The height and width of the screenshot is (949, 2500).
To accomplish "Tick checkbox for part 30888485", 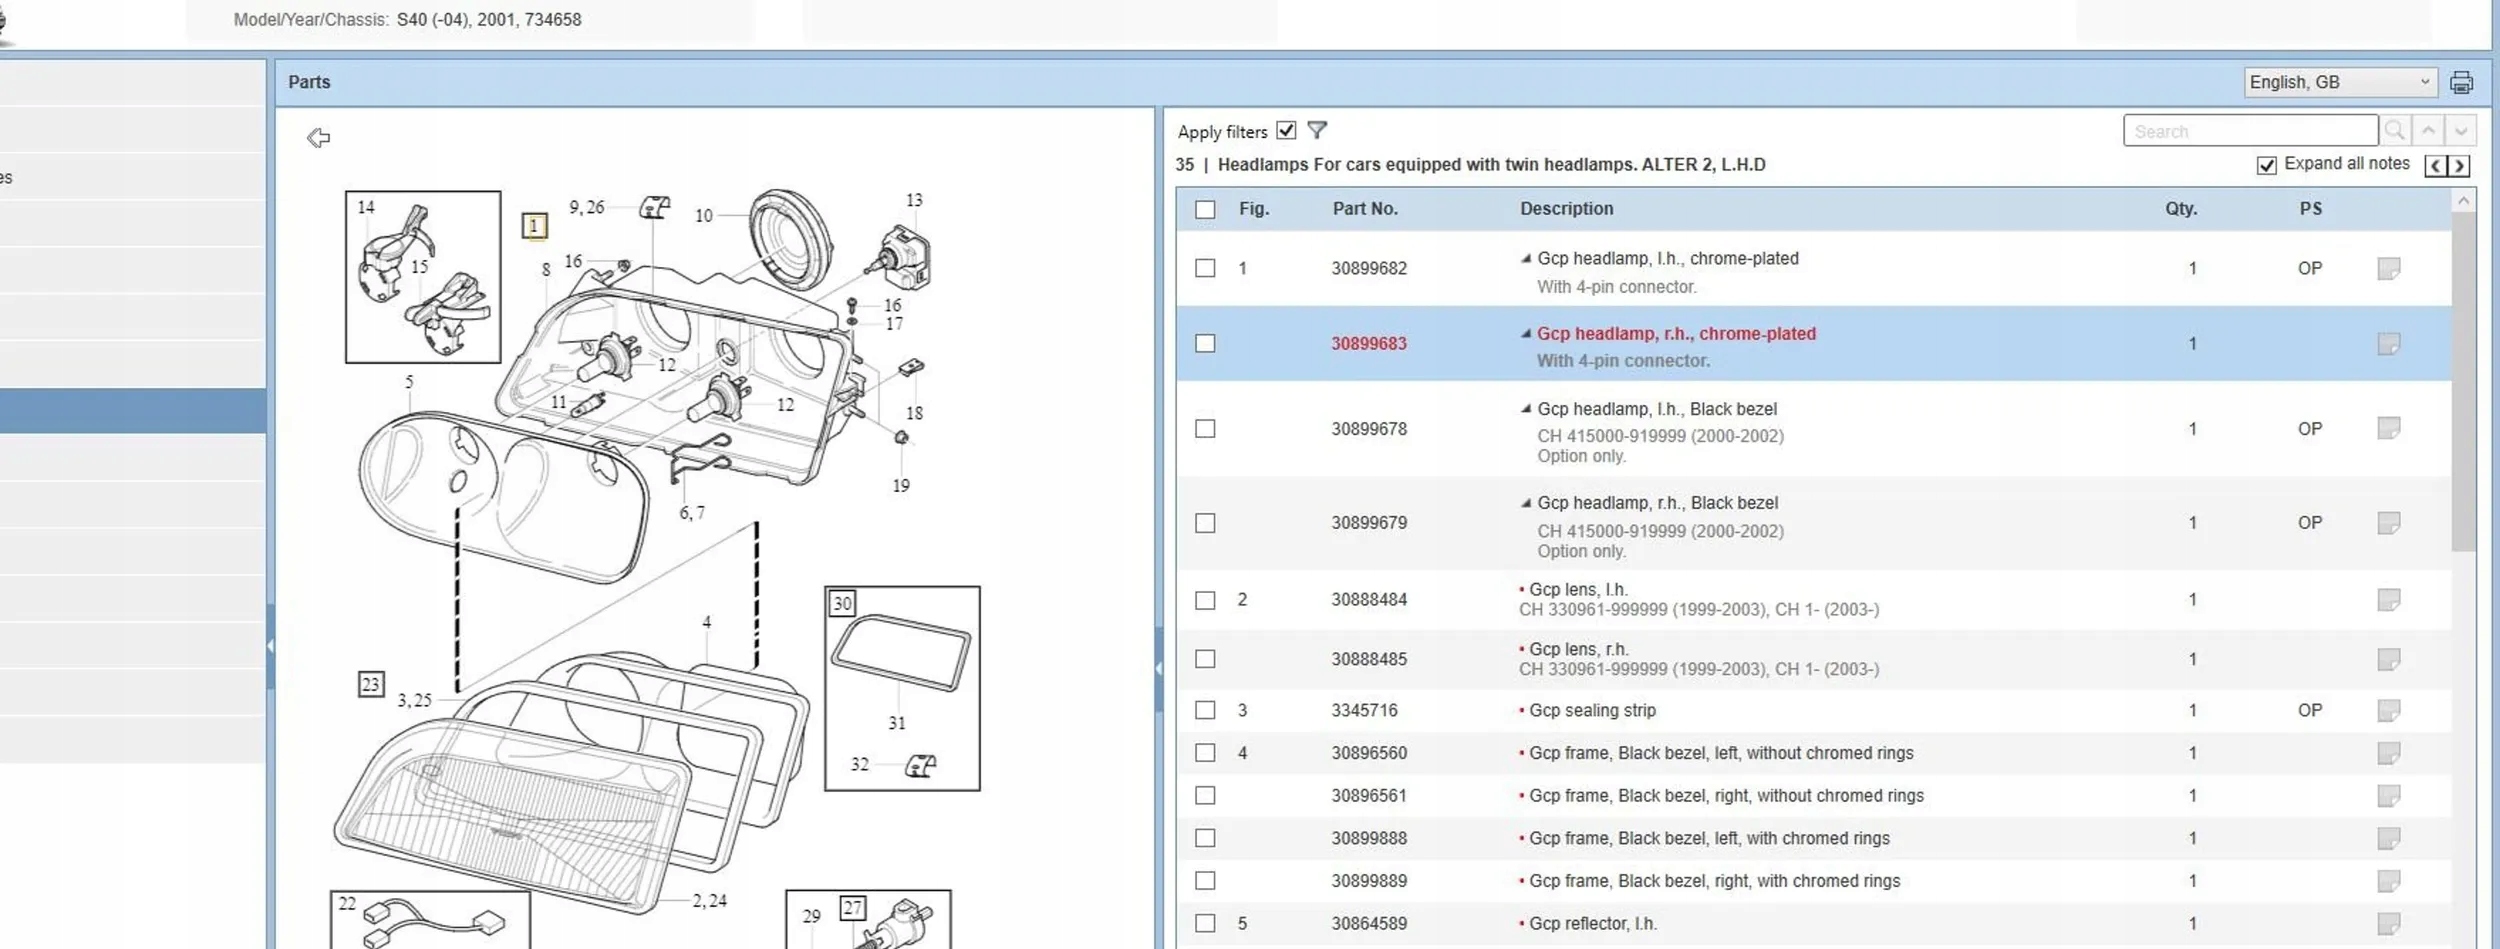I will [1205, 659].
